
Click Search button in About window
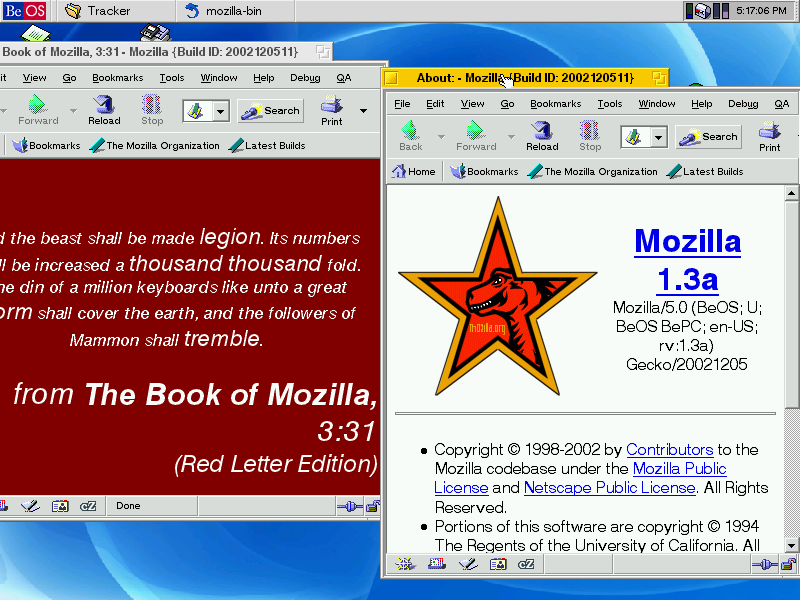(x=709, y=137)
